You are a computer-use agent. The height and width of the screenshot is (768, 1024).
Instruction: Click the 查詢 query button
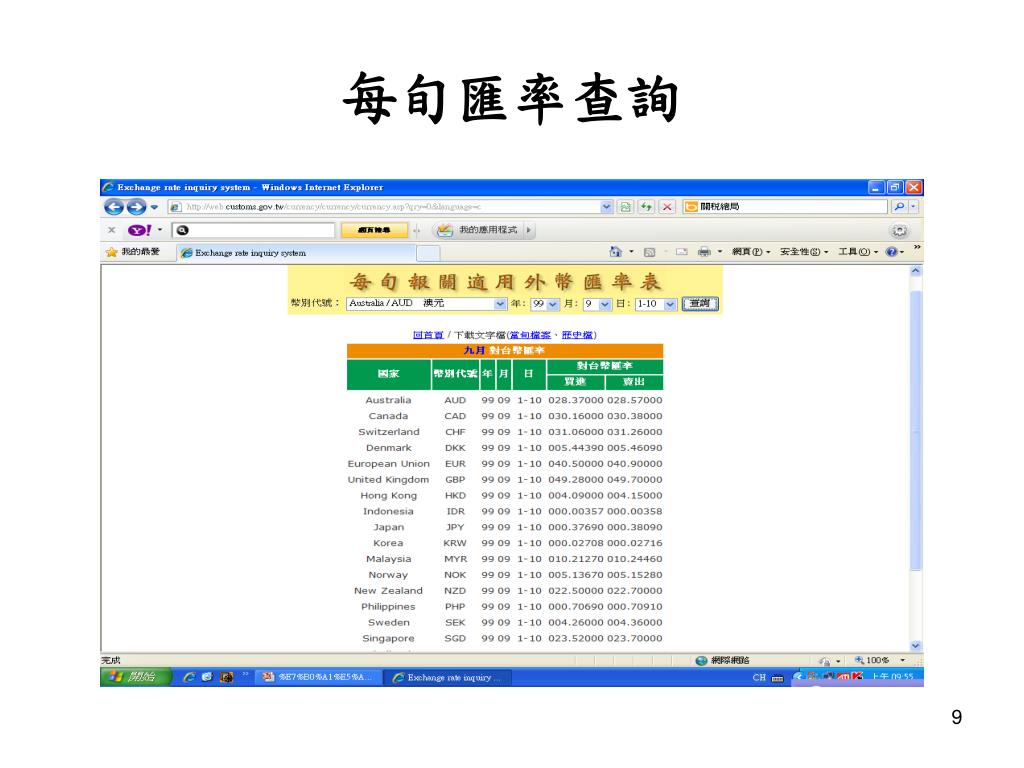coord(700,304)
